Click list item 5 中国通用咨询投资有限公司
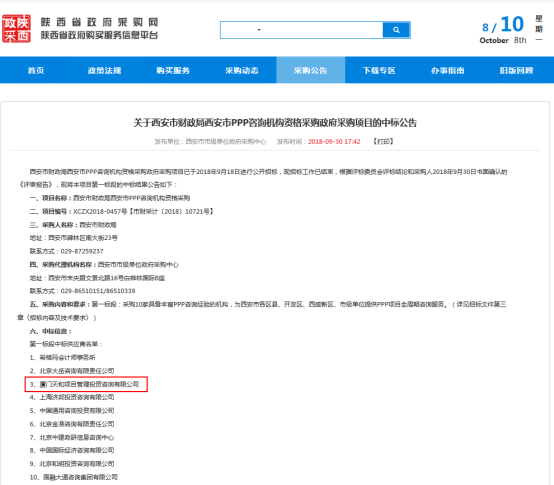This screenshot has height=485, width=554. coord(72,411)
